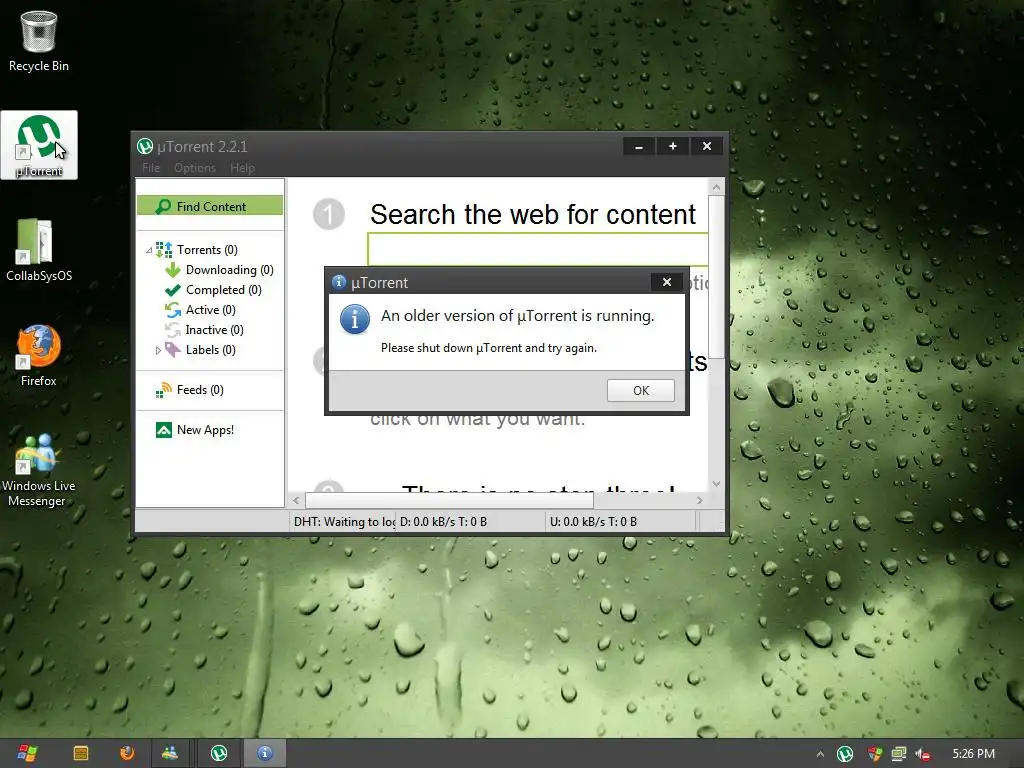Viewport: 1024px width, 768px height.
Task: Close the µTorrent 2.2.1 main window
Action: click(x=707, y=146)
